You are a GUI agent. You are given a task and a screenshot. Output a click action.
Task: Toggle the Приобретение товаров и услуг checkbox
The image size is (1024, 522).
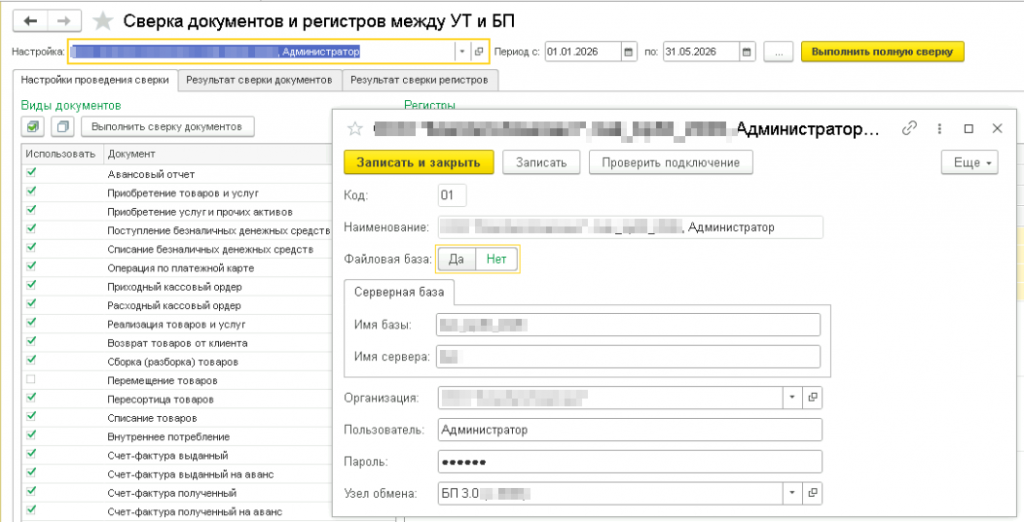tap(31, 192)
